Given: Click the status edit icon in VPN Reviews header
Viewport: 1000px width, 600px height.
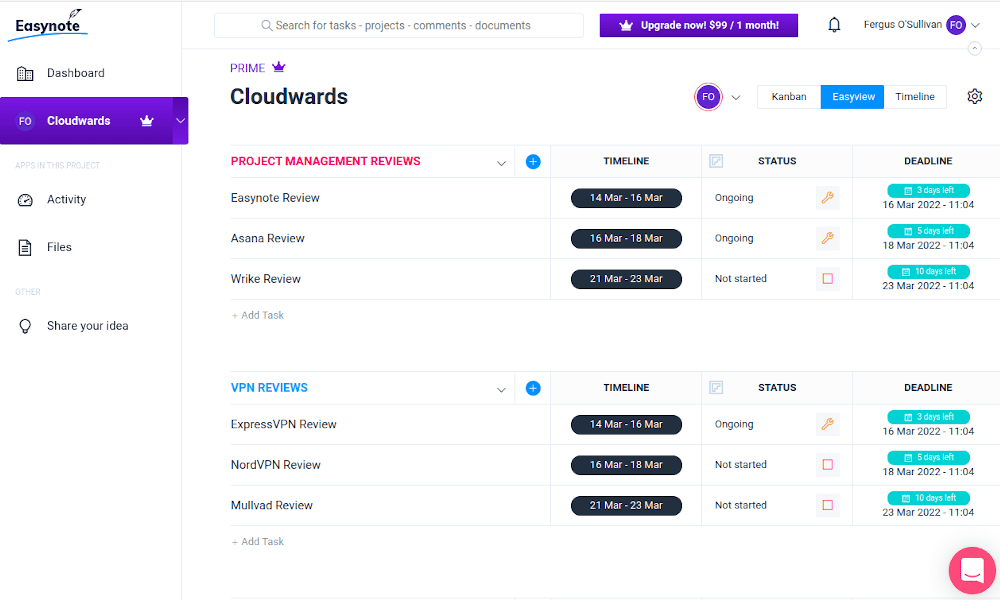Looking at the screenshot, I should tap(716, 388).
